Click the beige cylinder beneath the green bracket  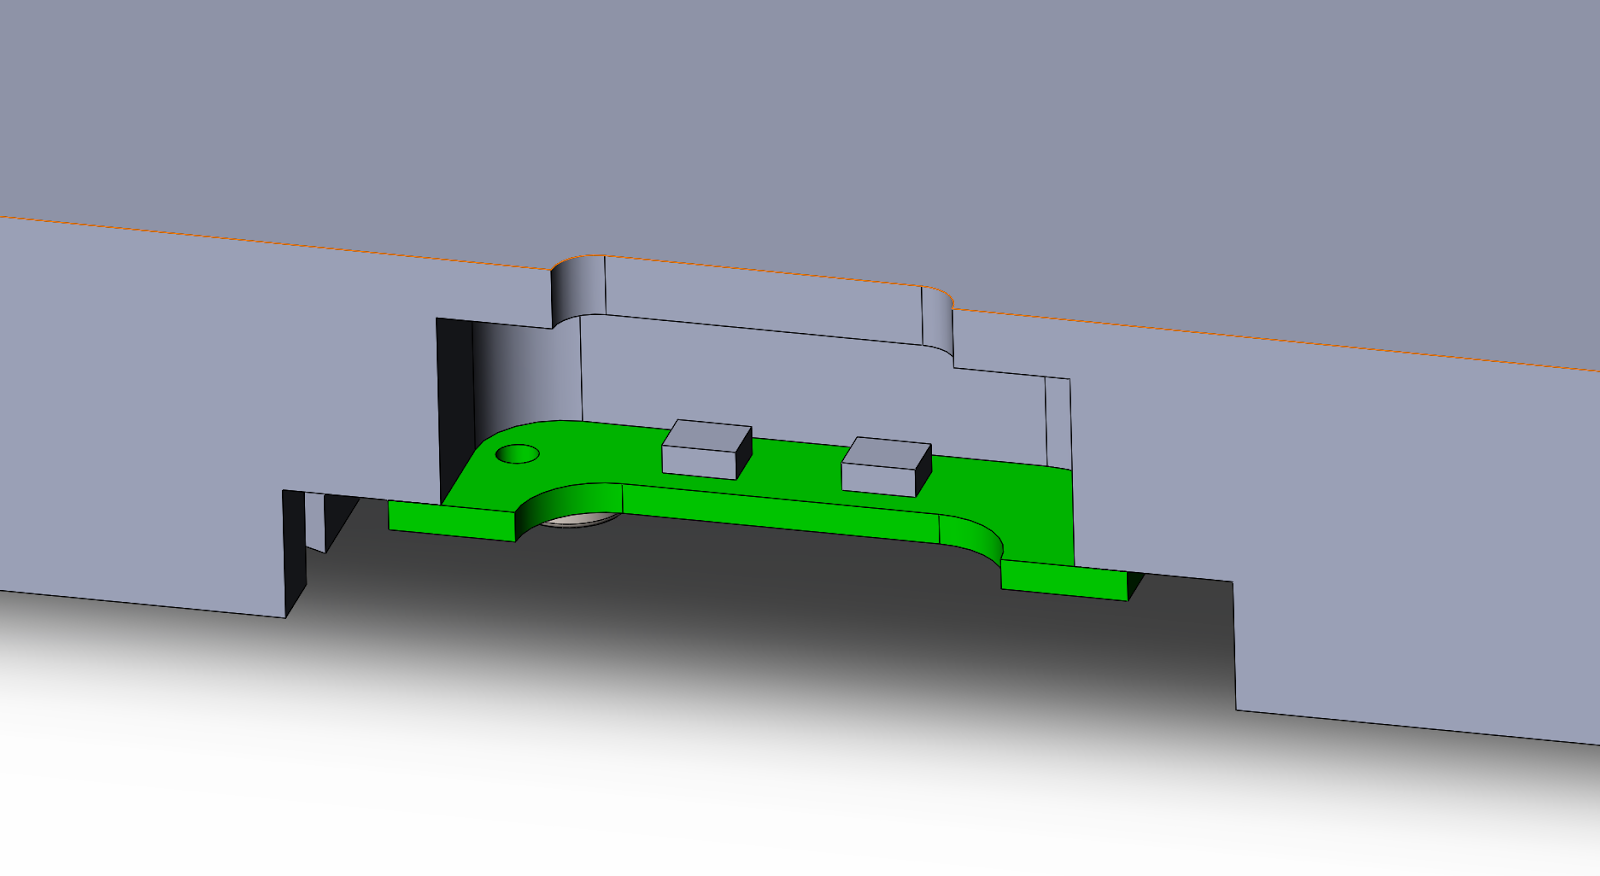(x=580, y=520)
